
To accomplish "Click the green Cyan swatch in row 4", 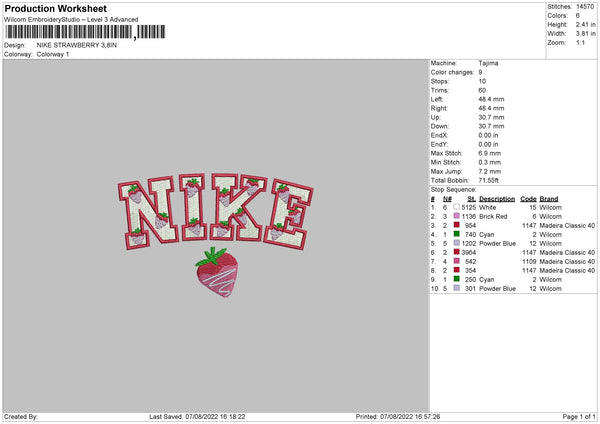I will [x=457, y=234].
